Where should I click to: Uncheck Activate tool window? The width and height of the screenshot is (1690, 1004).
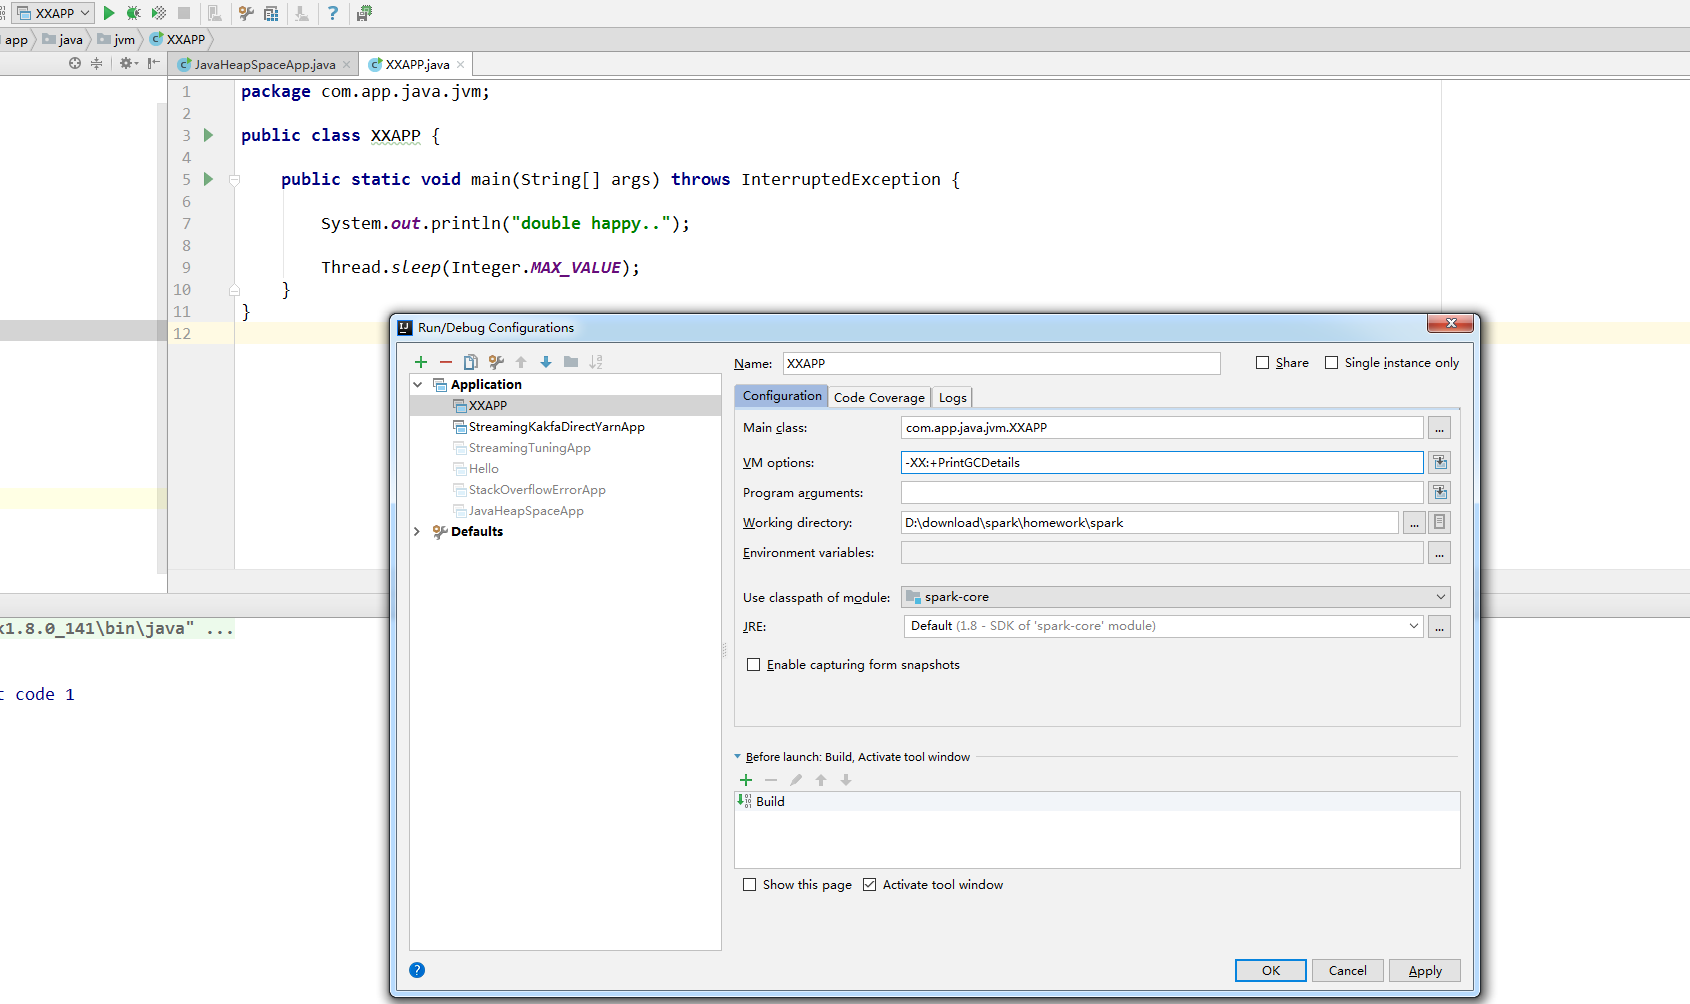pyautogui.click(x=870, y=885)
